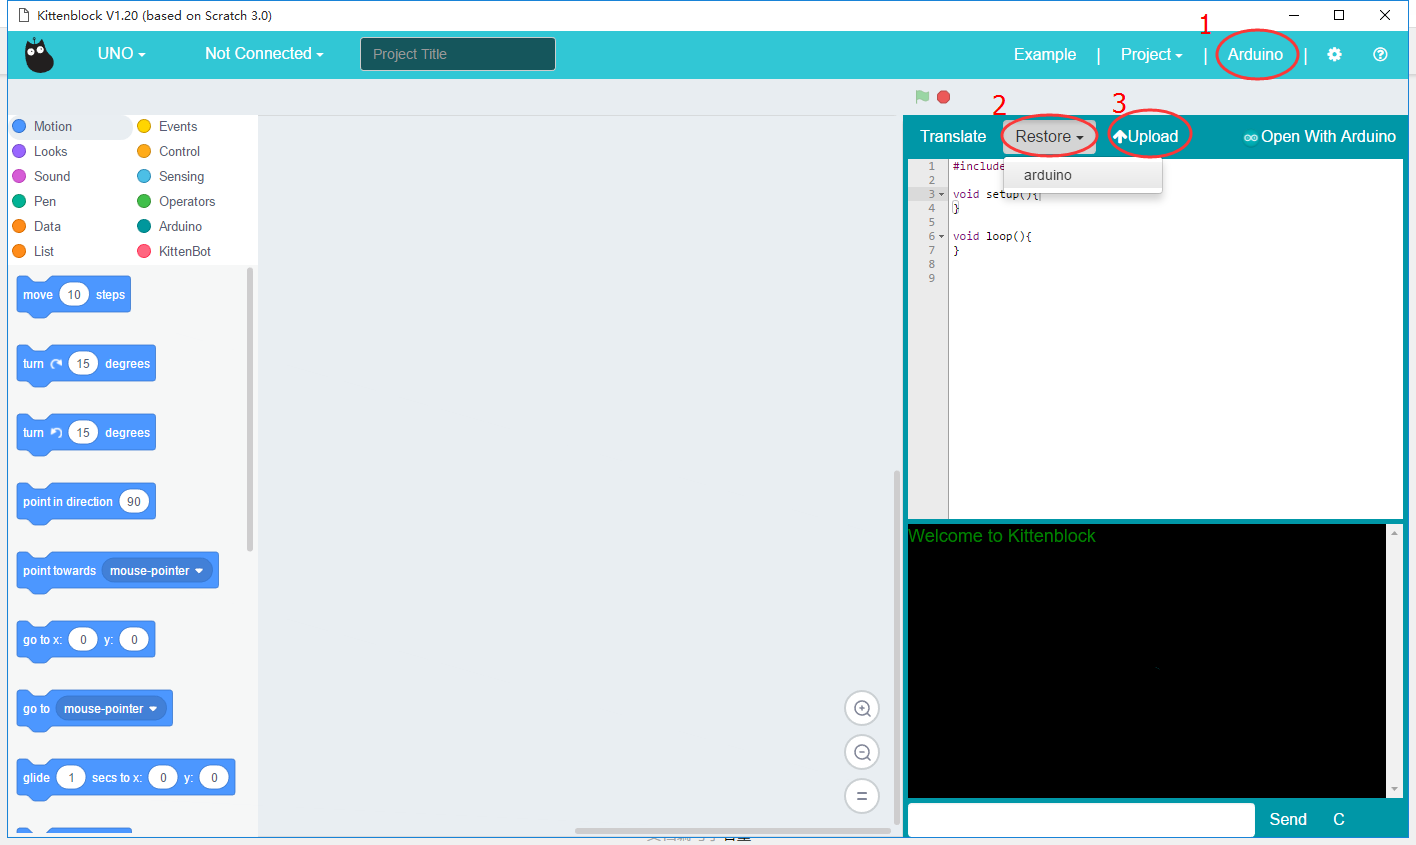
Task: Click the glide secs value 1
Action: coord(71,778)
